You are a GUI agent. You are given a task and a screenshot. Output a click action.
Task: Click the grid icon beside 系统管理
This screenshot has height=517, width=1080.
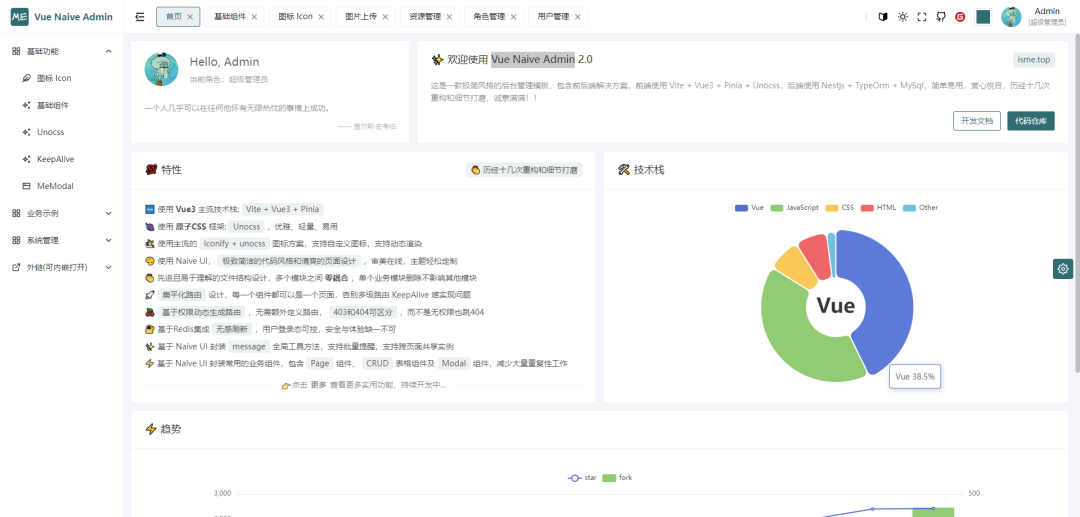click(17, 240)
